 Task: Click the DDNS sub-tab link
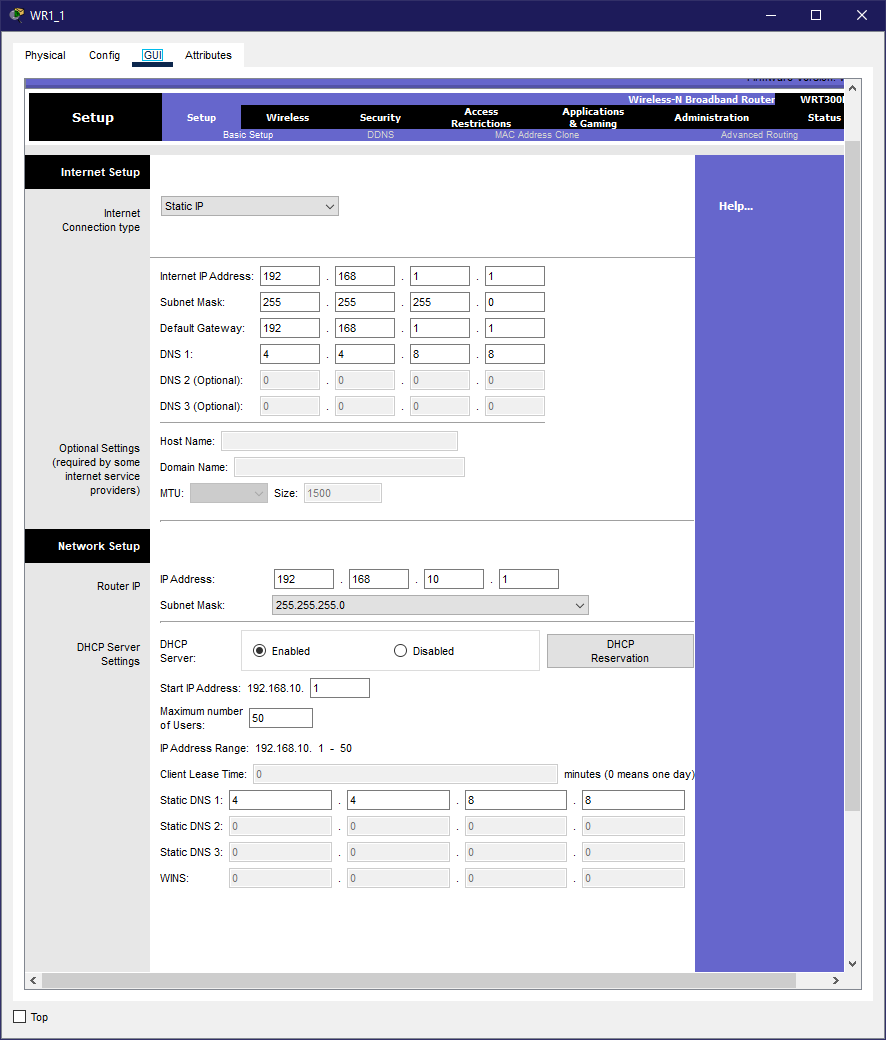380,135
